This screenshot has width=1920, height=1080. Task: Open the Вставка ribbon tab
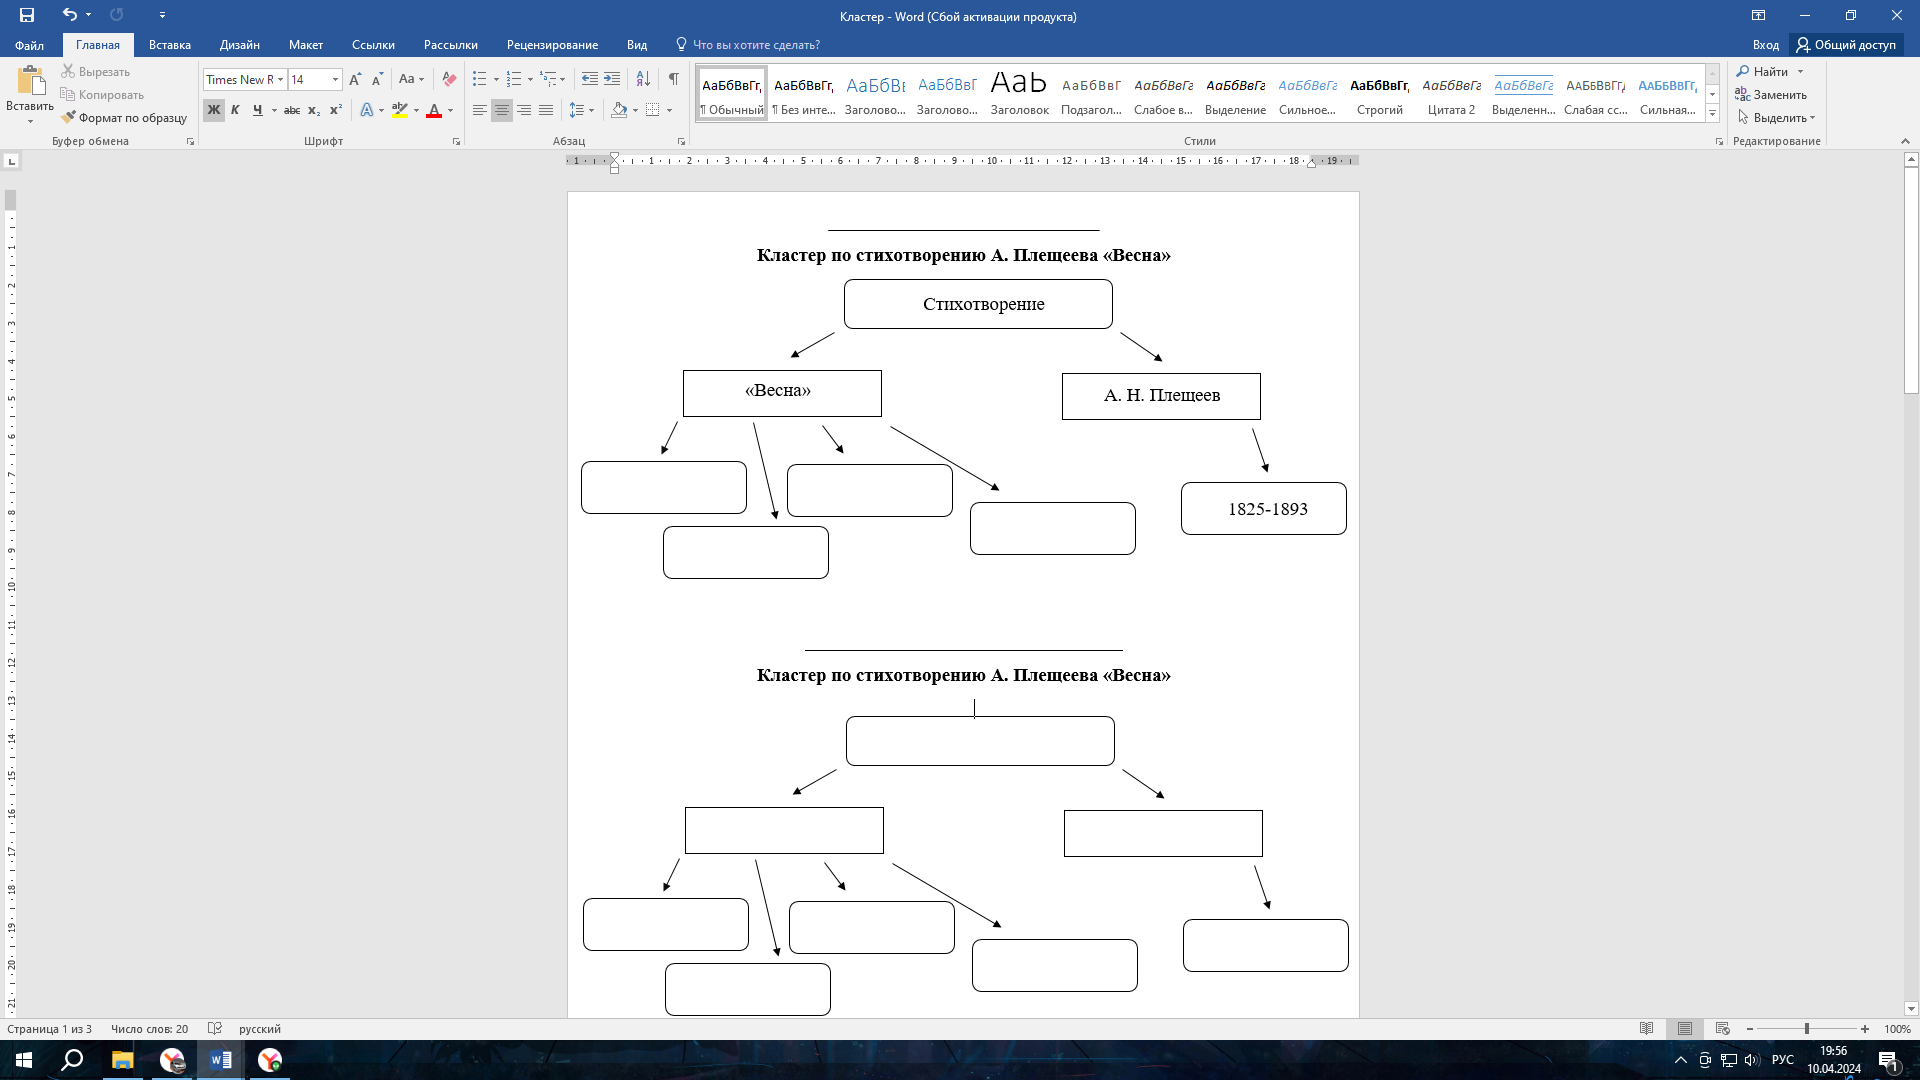tap(169, 45)
